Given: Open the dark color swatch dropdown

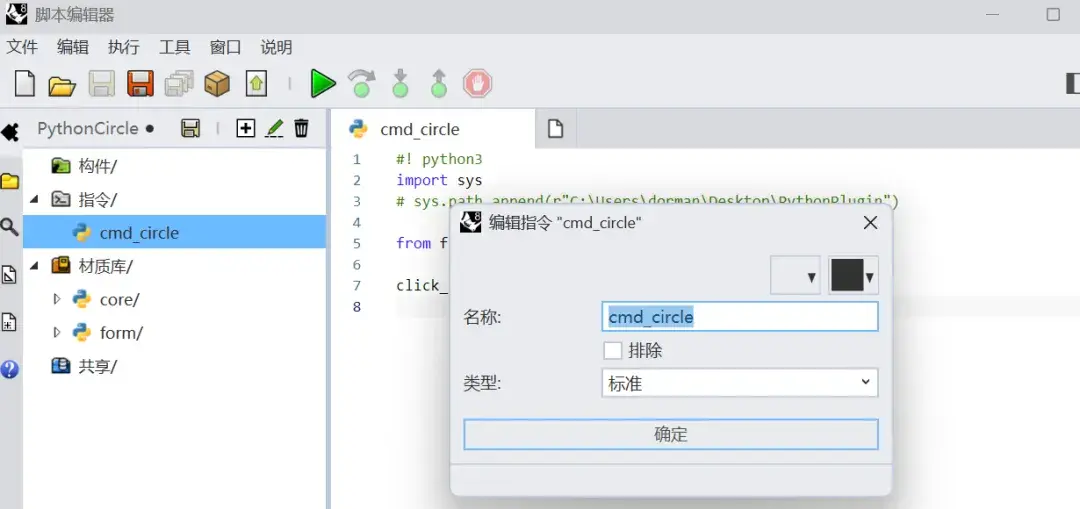Looking at the screenshot, I should [x=853, y=276].
